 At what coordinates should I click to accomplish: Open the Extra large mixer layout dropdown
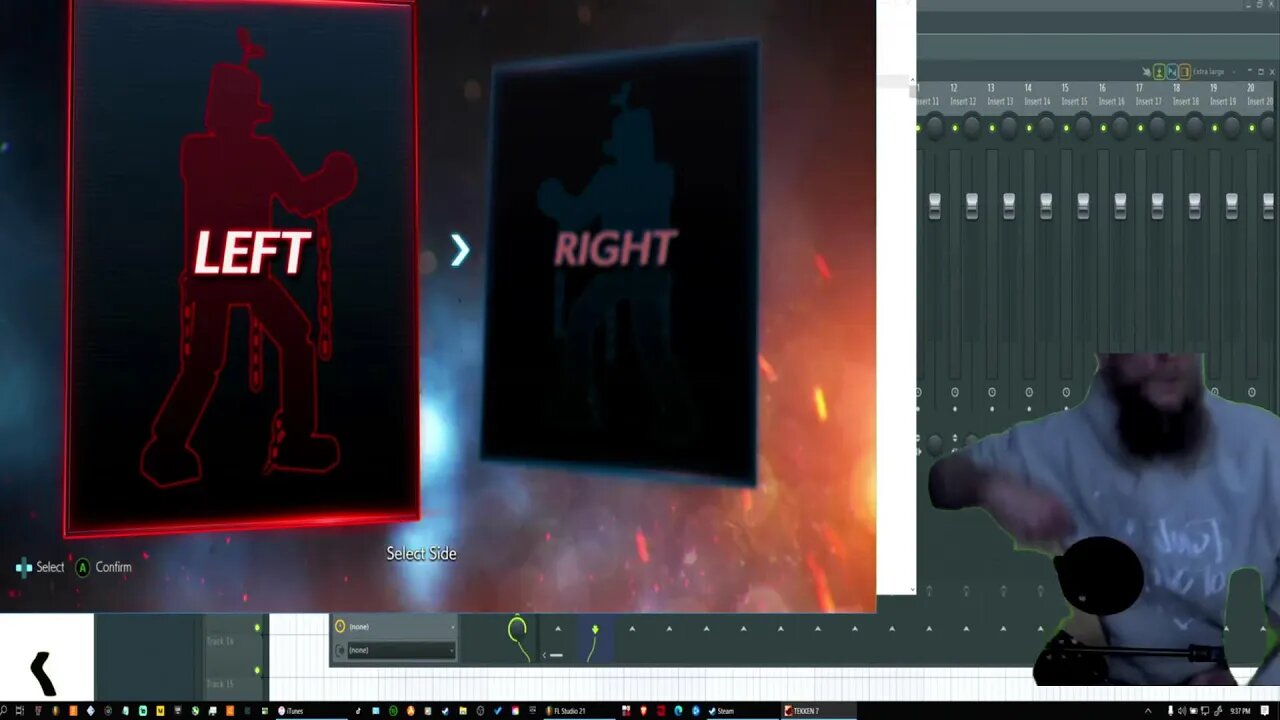click(1216, 72)
